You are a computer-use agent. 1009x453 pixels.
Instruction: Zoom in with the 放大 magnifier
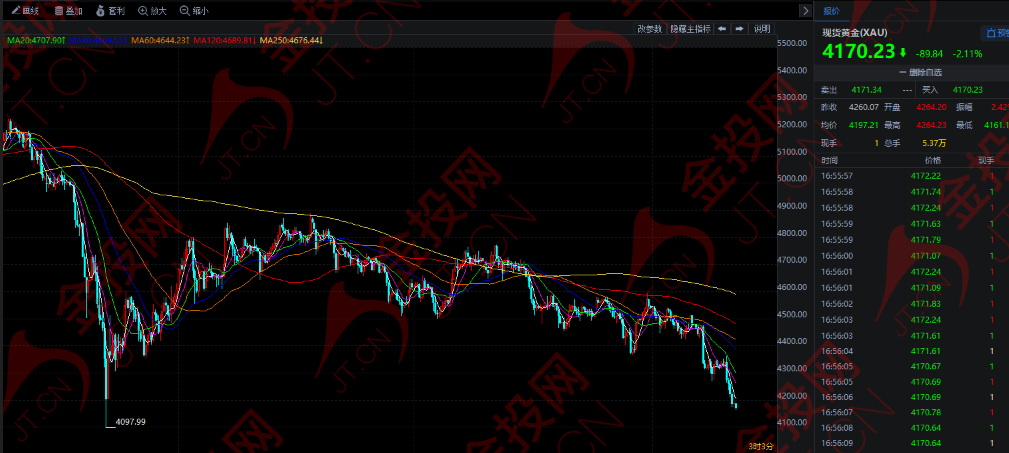pyautogui.click(x=153, y=10)
